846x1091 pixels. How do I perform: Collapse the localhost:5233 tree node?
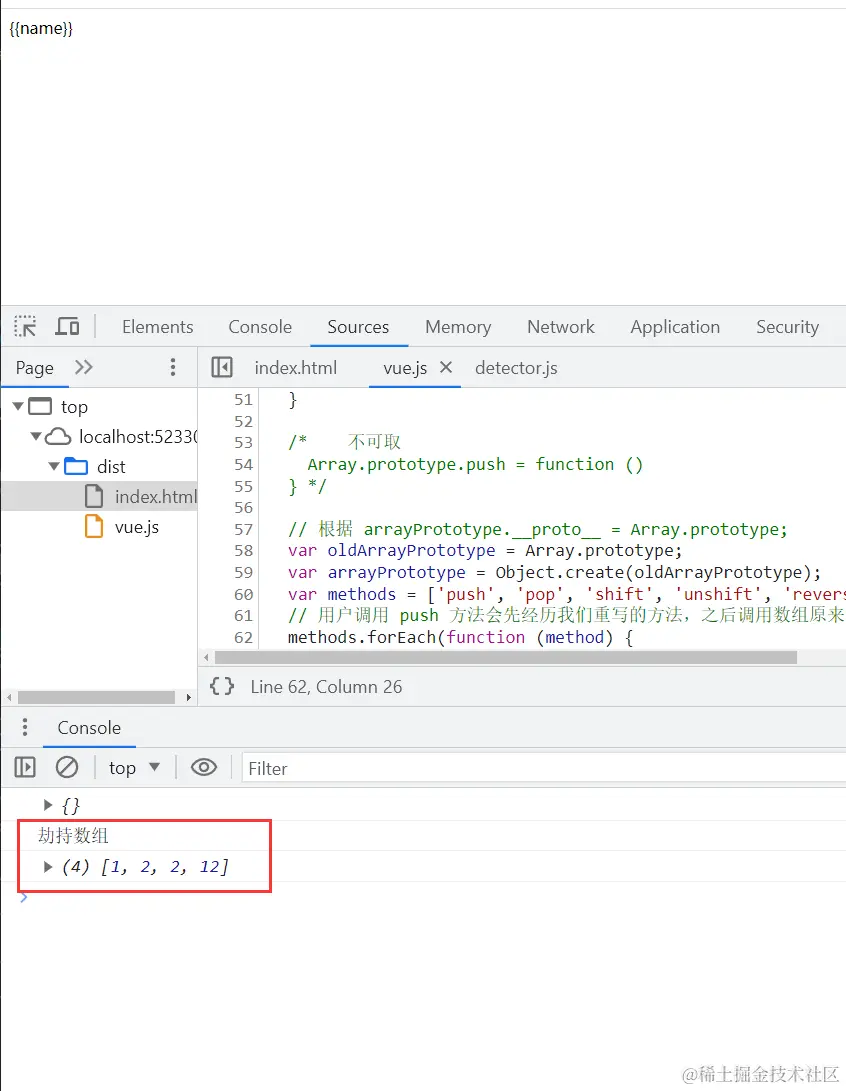36,436
